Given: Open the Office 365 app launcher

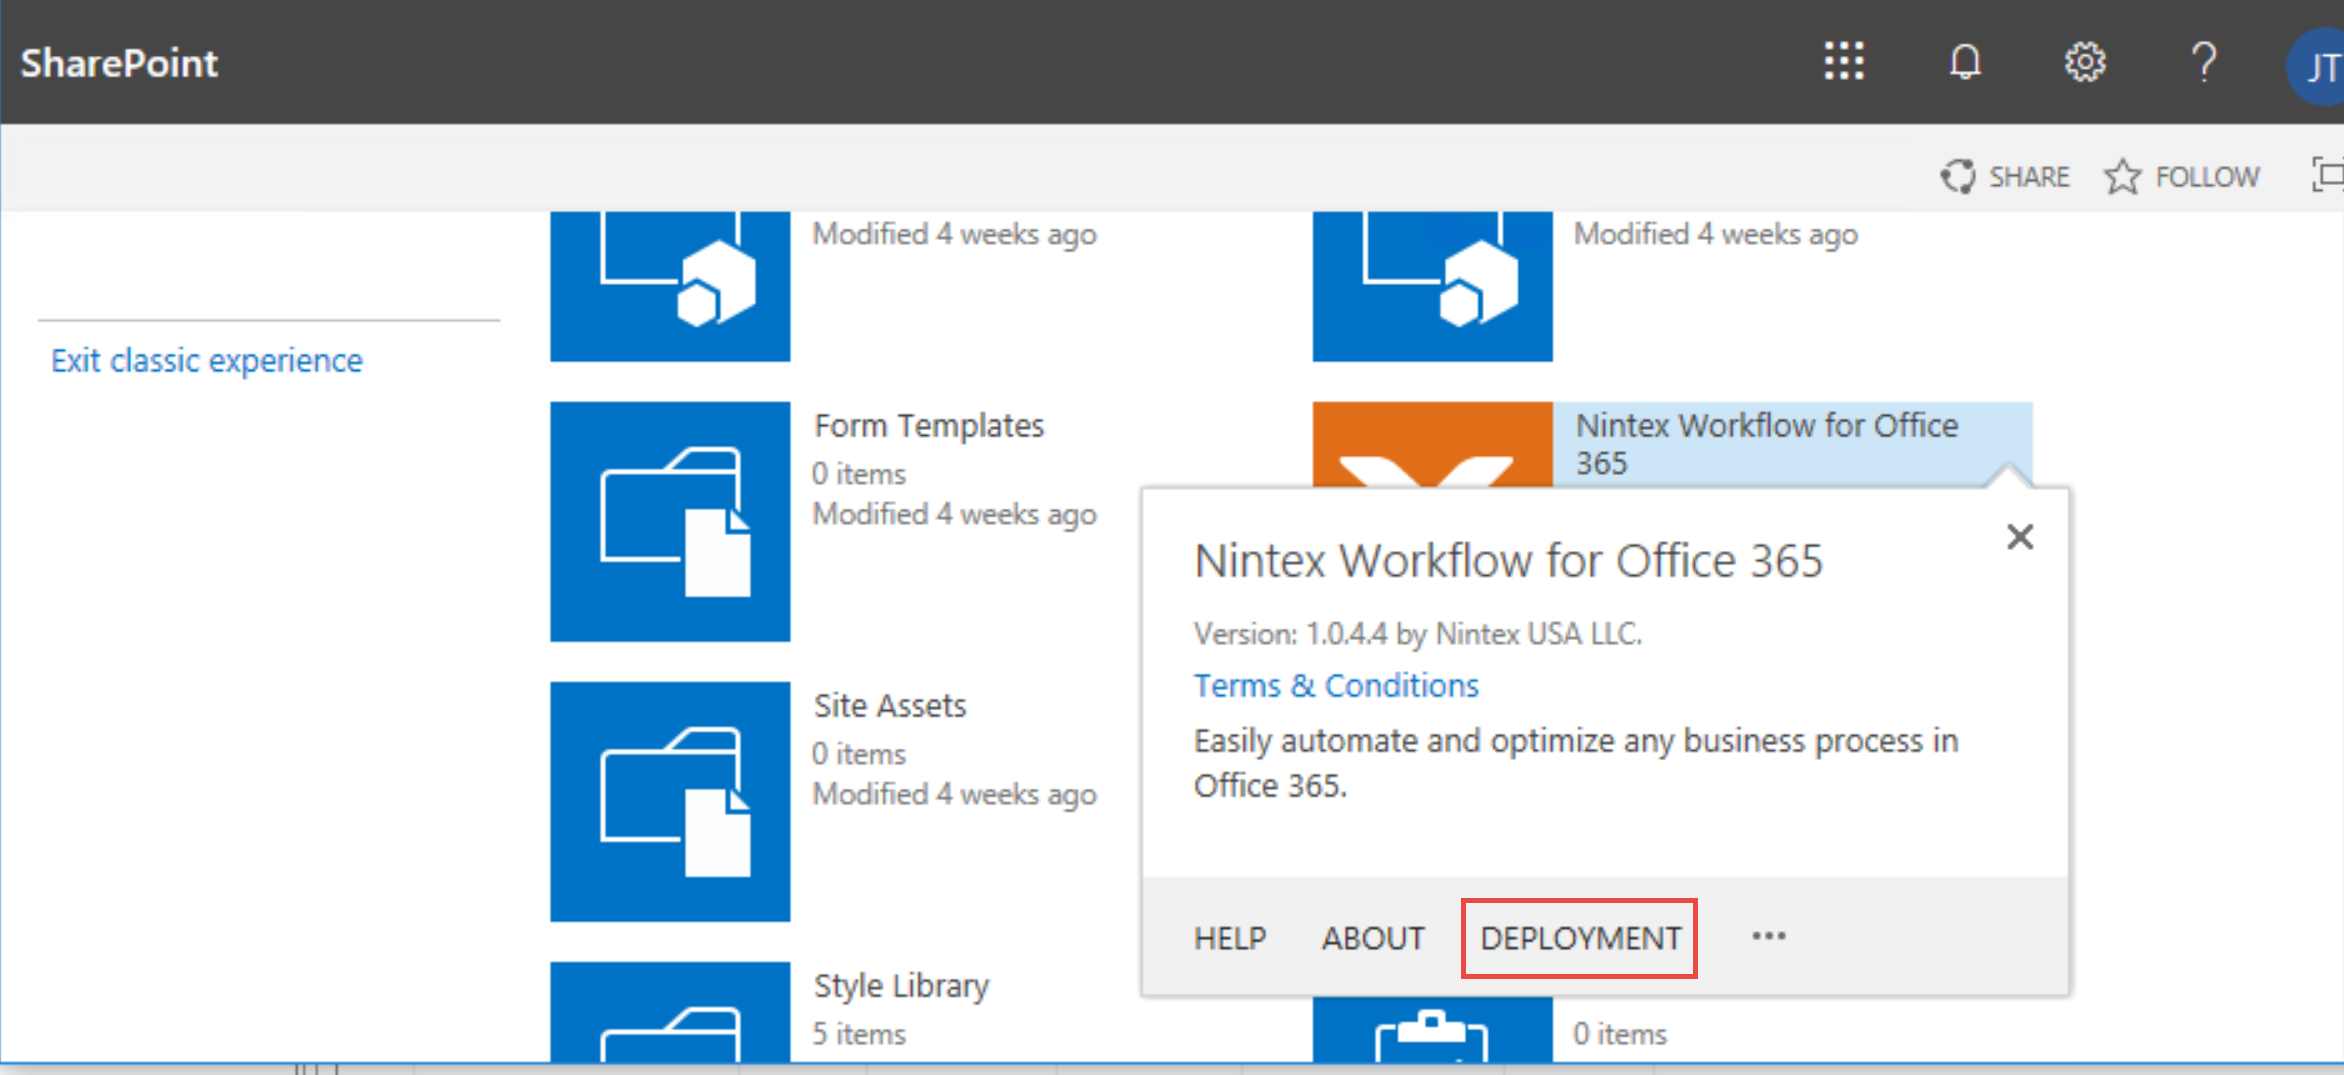Looking at the screenshot, I should (1845, 62).
